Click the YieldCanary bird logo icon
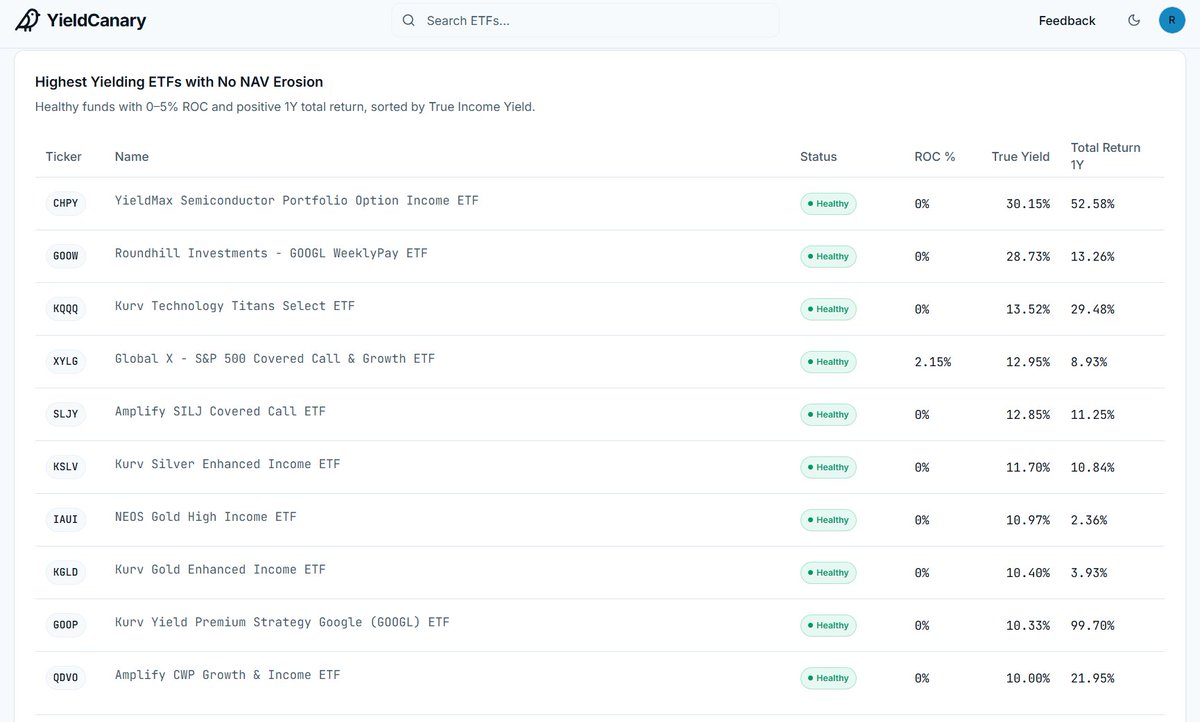The width and height of the screenshot is (1200, 722). click(x=28, y=20)
